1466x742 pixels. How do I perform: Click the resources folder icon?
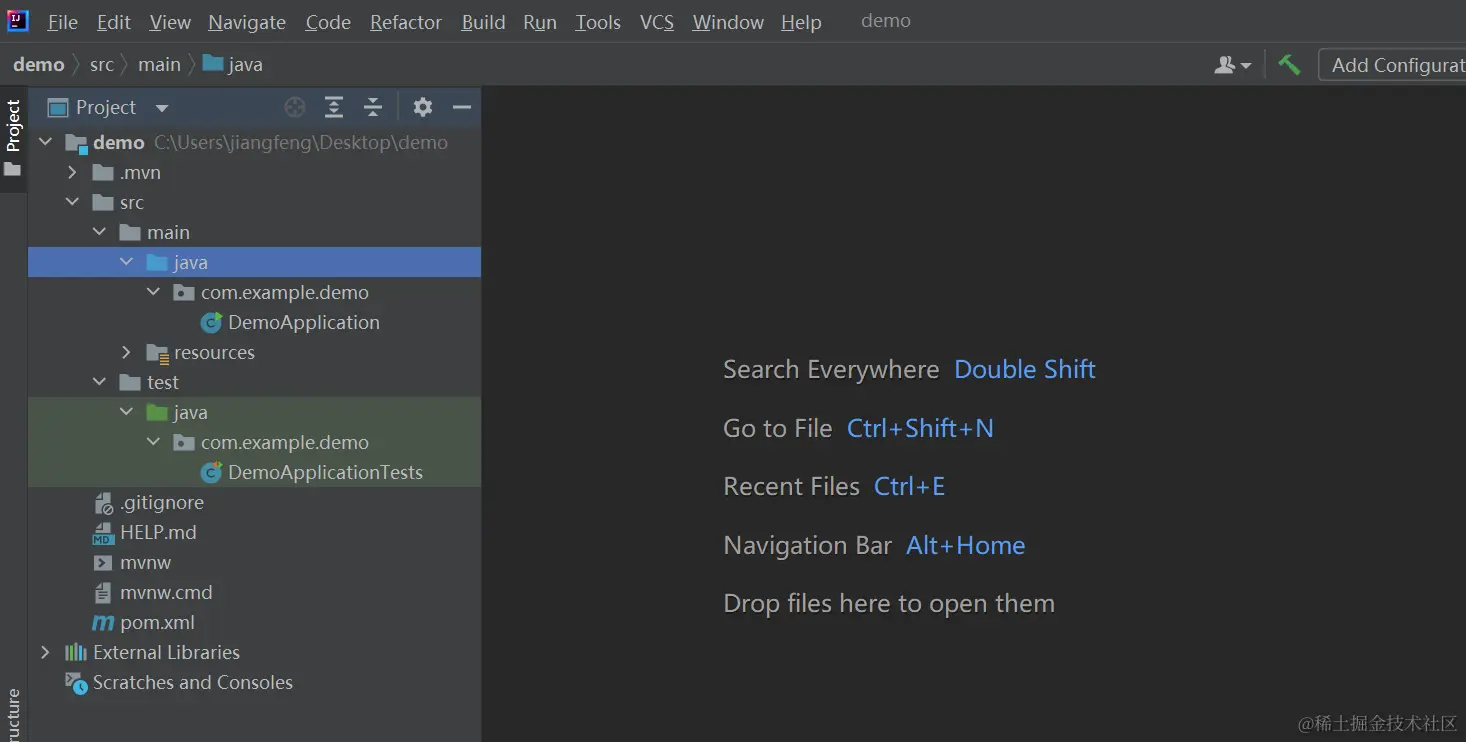pyautogui.click(x=157, y=353)
